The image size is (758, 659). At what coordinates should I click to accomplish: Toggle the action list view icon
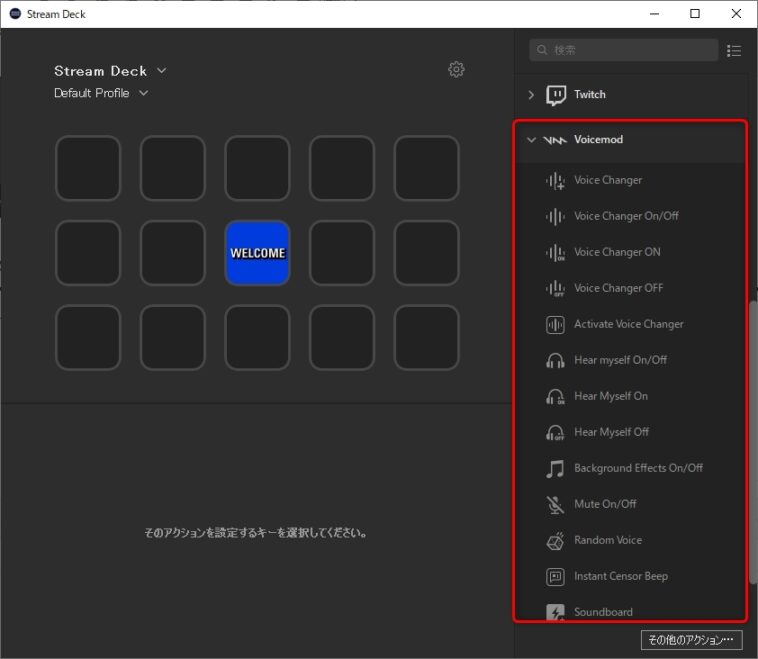coord(734,50)
